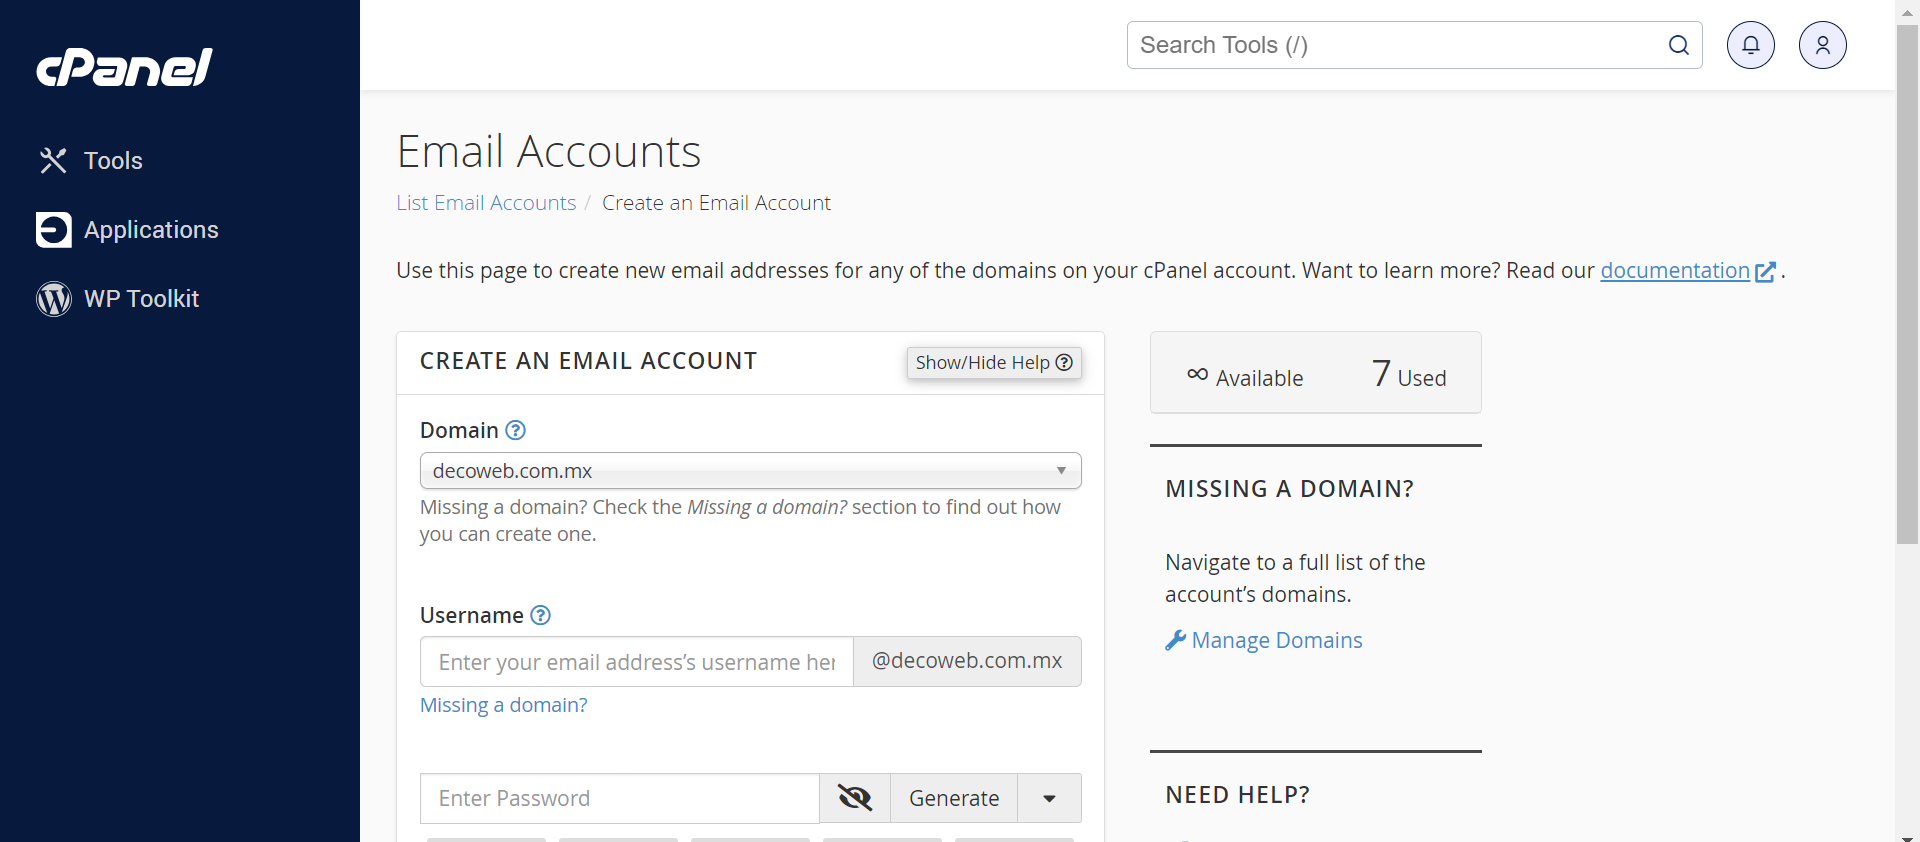
Task: Click the Generate password button
Action: pos(953,798)
